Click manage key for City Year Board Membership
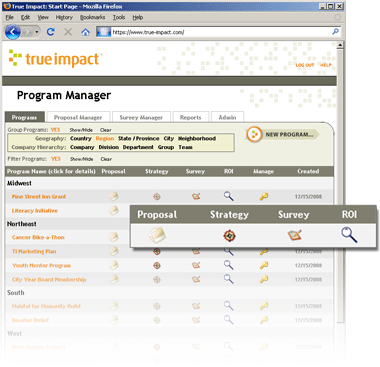The width and height of the screenshot is (380, 367). pyautogui.click(x=264, y=279)
